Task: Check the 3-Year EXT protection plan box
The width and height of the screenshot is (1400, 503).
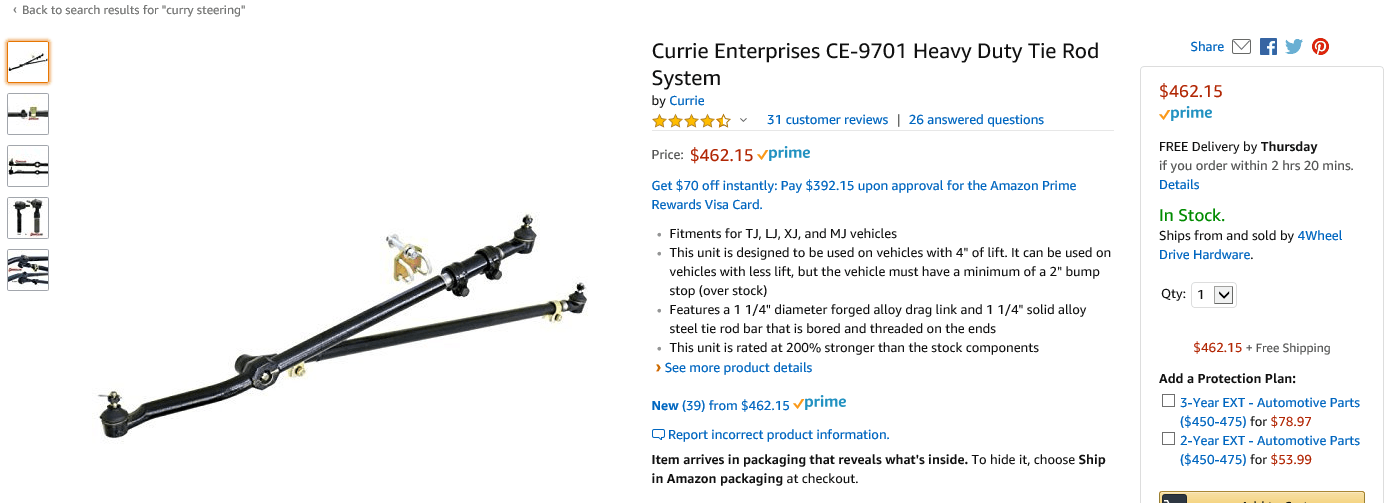Action: point(1168,401)
